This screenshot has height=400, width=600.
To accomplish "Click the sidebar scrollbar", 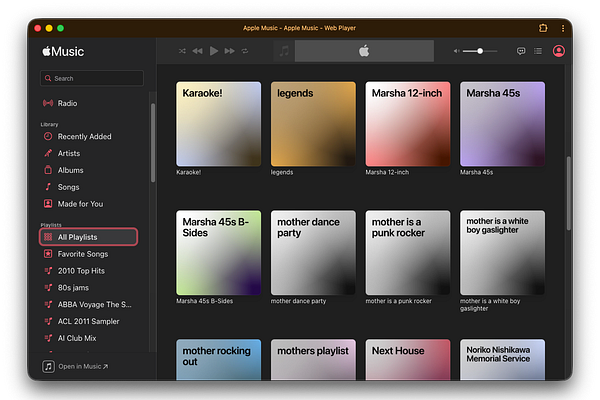I will (153, 142).
